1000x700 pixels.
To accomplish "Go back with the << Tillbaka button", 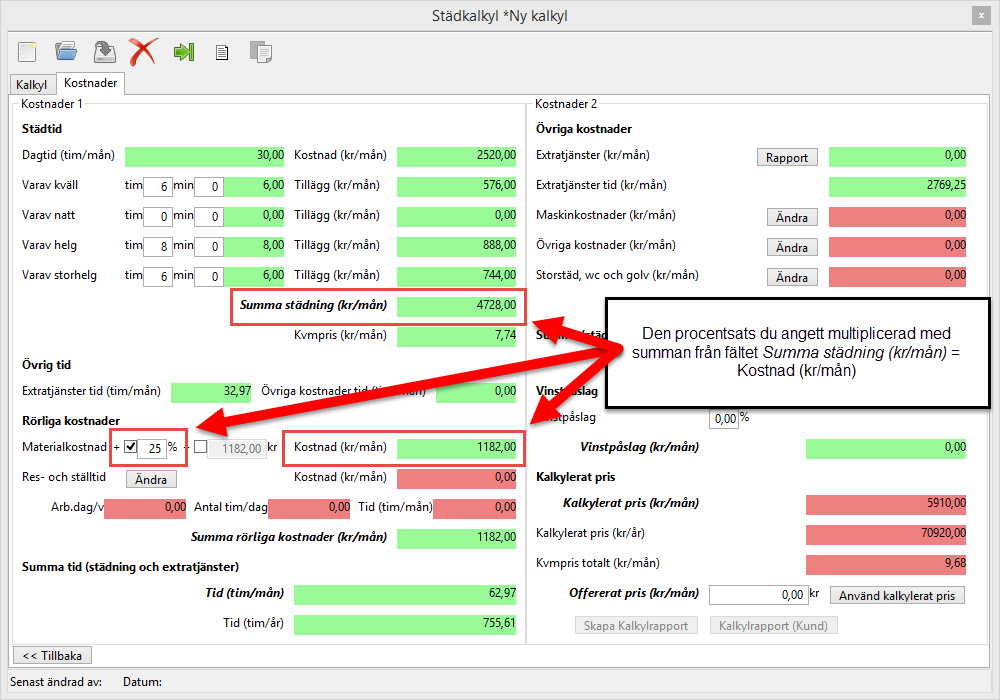I will (x=51, y=655).
